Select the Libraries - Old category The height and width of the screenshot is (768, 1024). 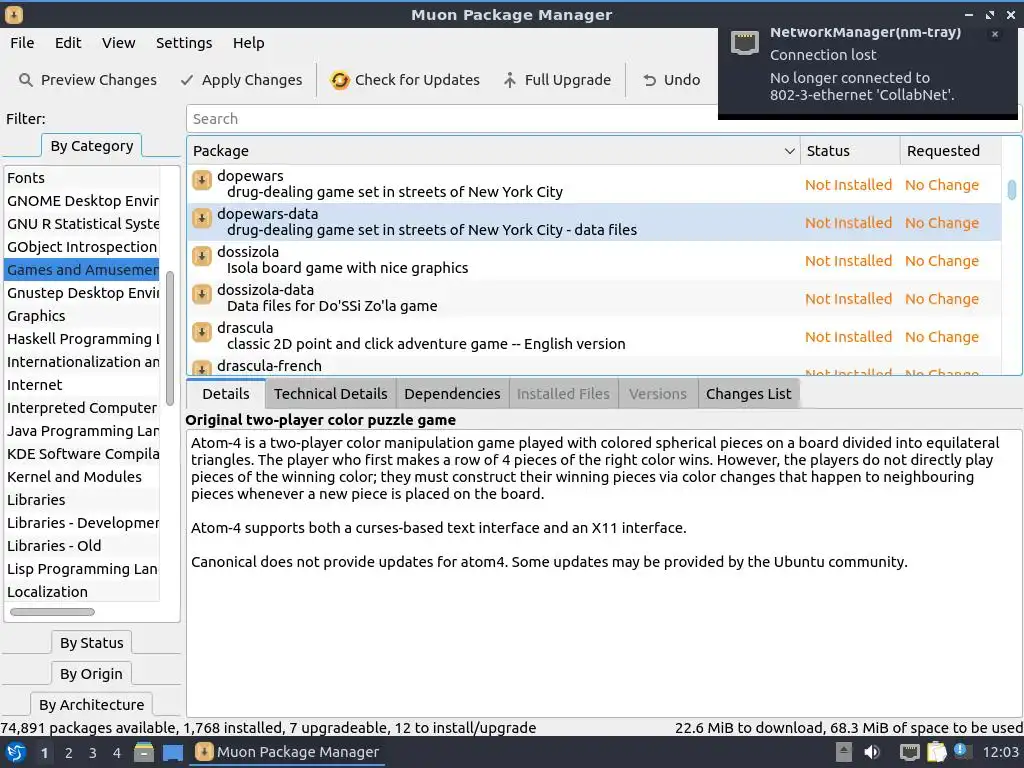coord(82,545)
